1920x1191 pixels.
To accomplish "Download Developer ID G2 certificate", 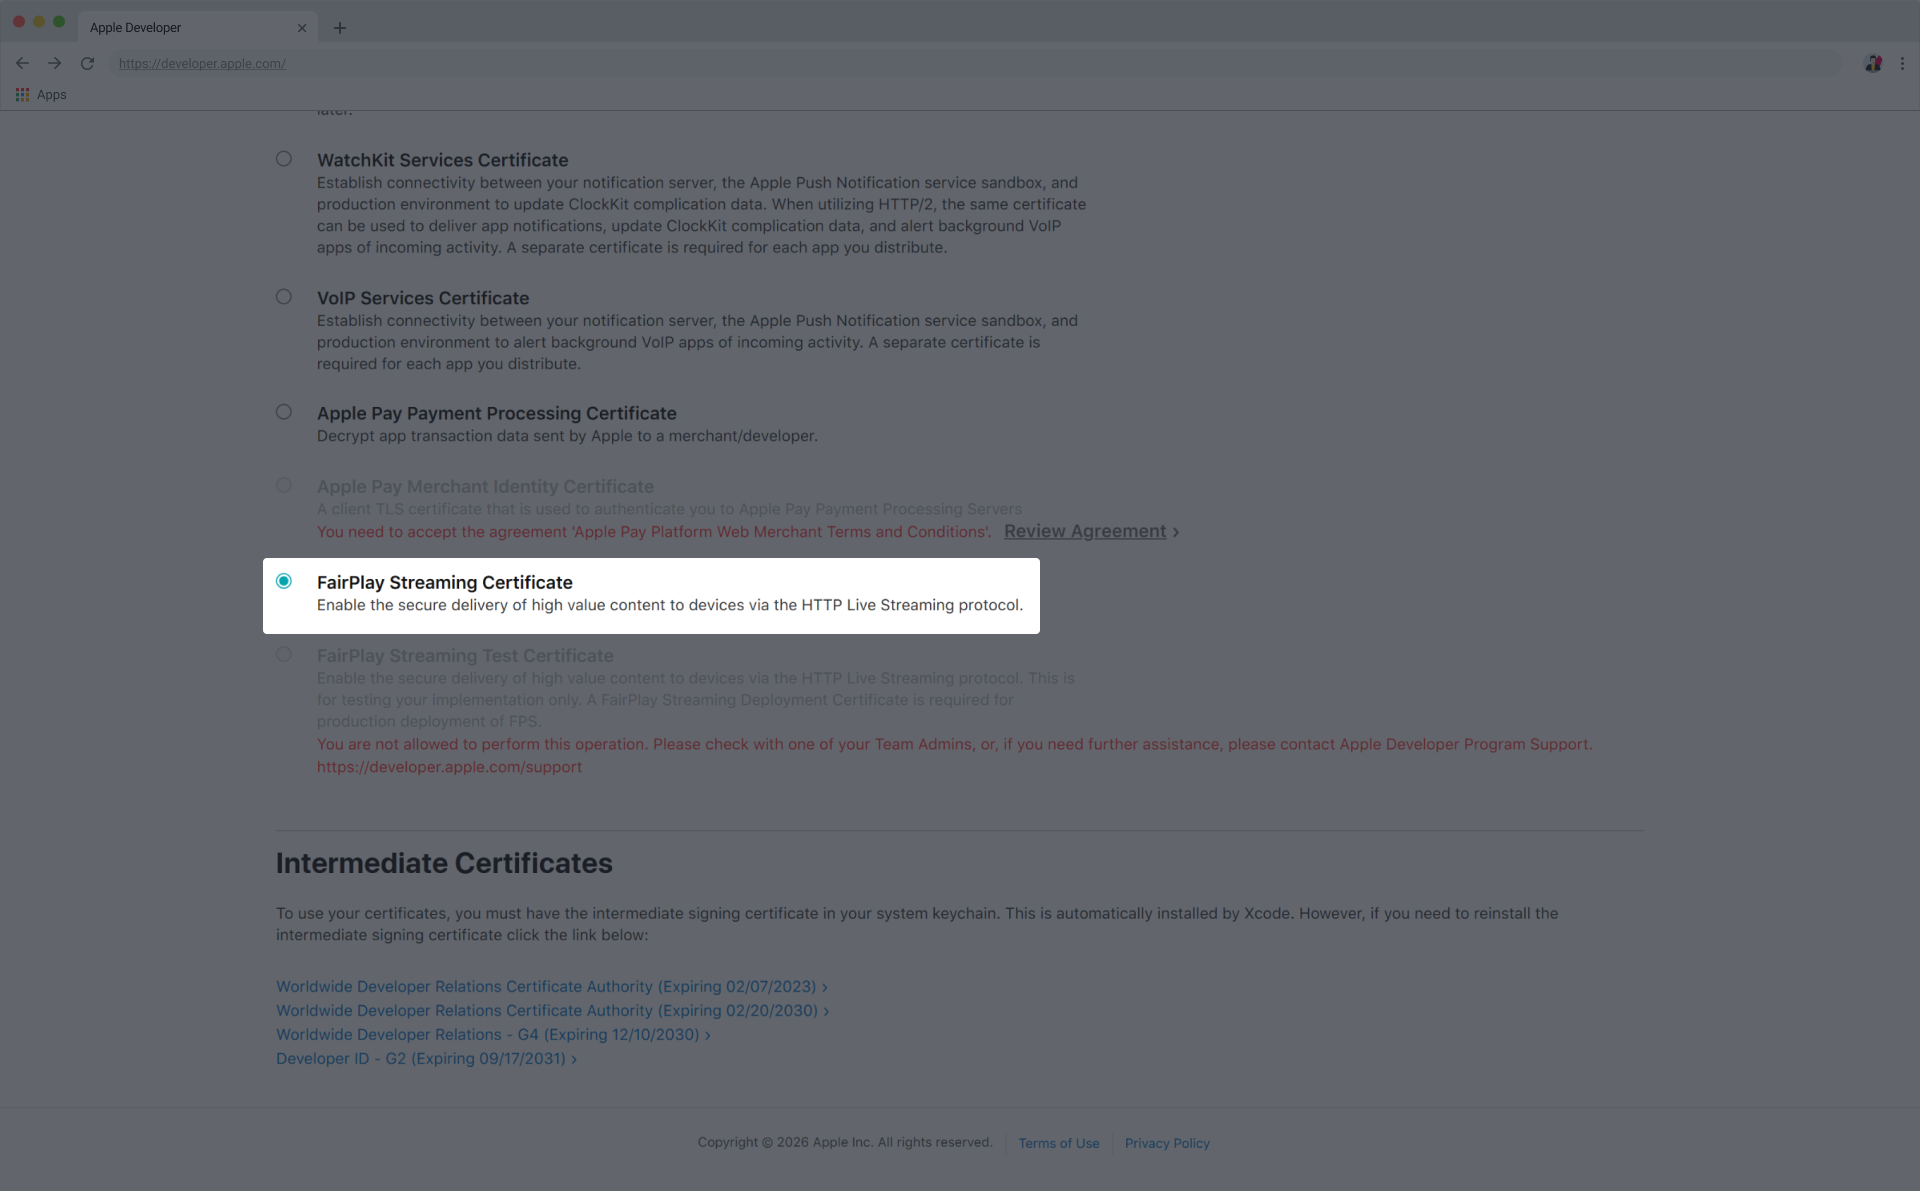I will coord(426,1058).
